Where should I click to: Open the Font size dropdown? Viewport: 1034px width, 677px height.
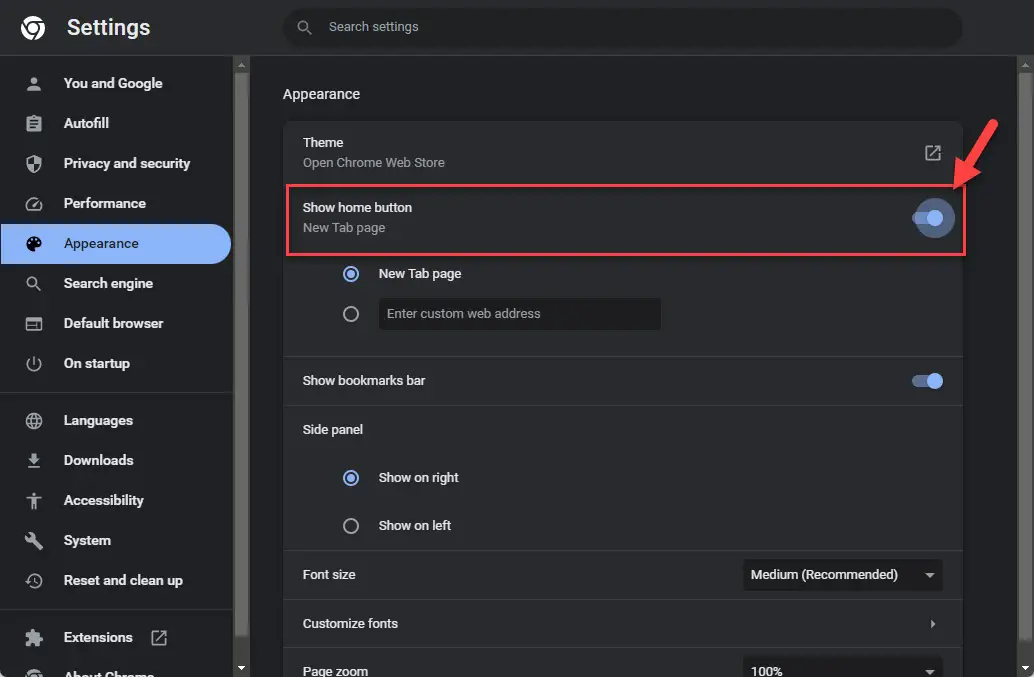(841, 575)
